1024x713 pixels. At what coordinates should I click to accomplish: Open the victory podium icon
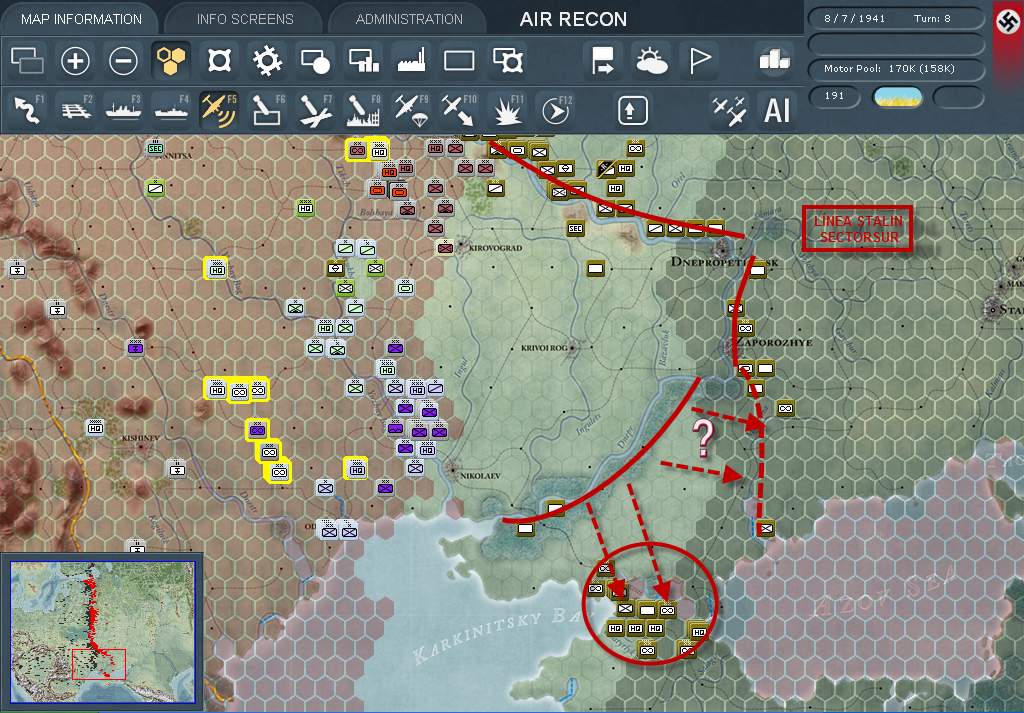click(775, 61)
